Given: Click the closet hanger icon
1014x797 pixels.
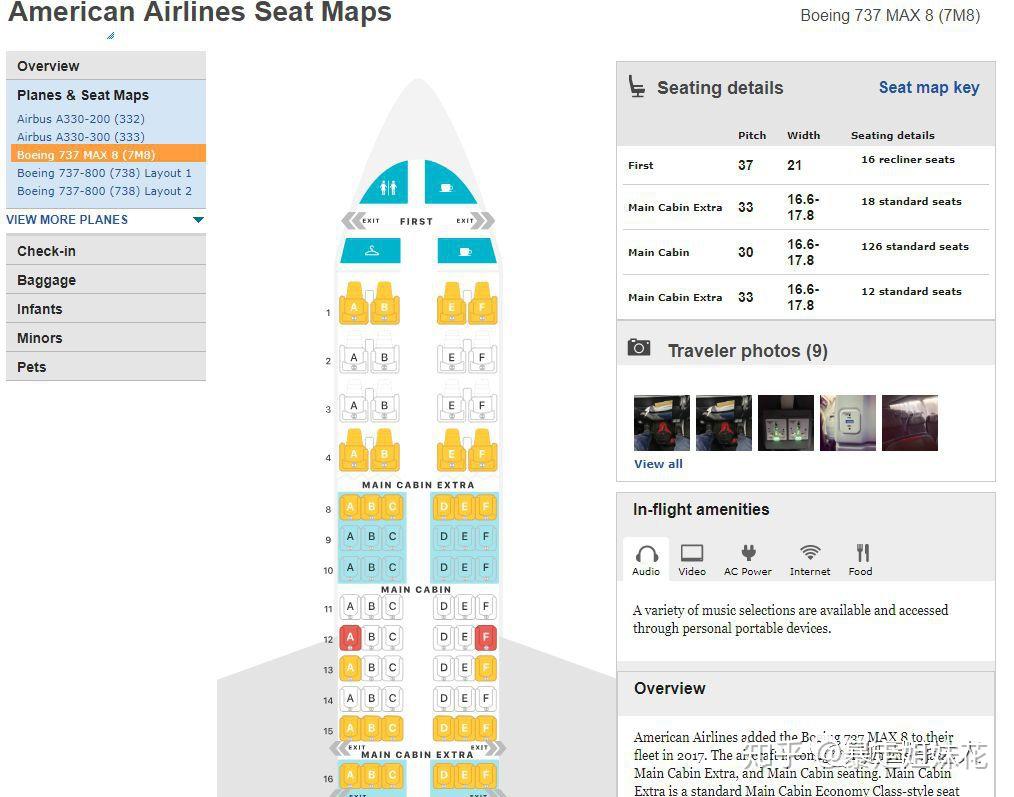Looking at the screenshot, I should (x=371, y=251).
